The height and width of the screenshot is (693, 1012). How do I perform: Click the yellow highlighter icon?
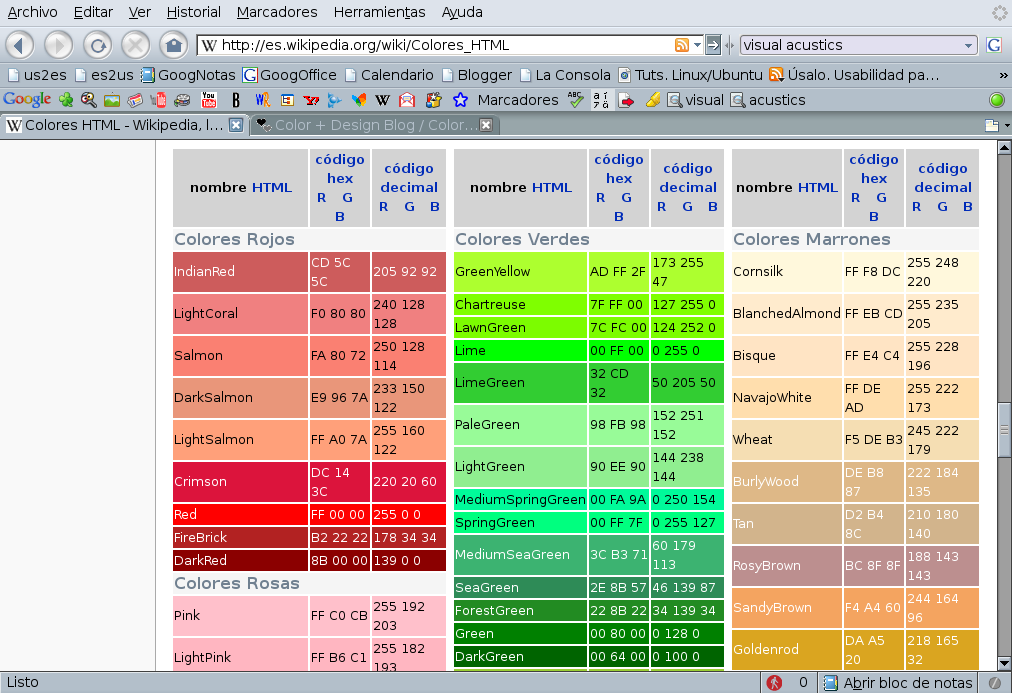click(653, 100)
